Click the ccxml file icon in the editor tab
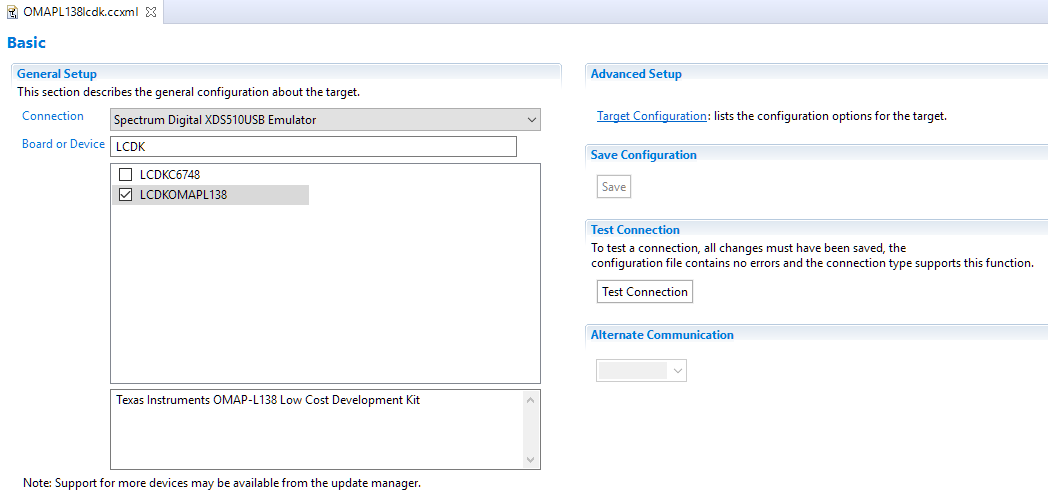 click(x=12, y=11)
